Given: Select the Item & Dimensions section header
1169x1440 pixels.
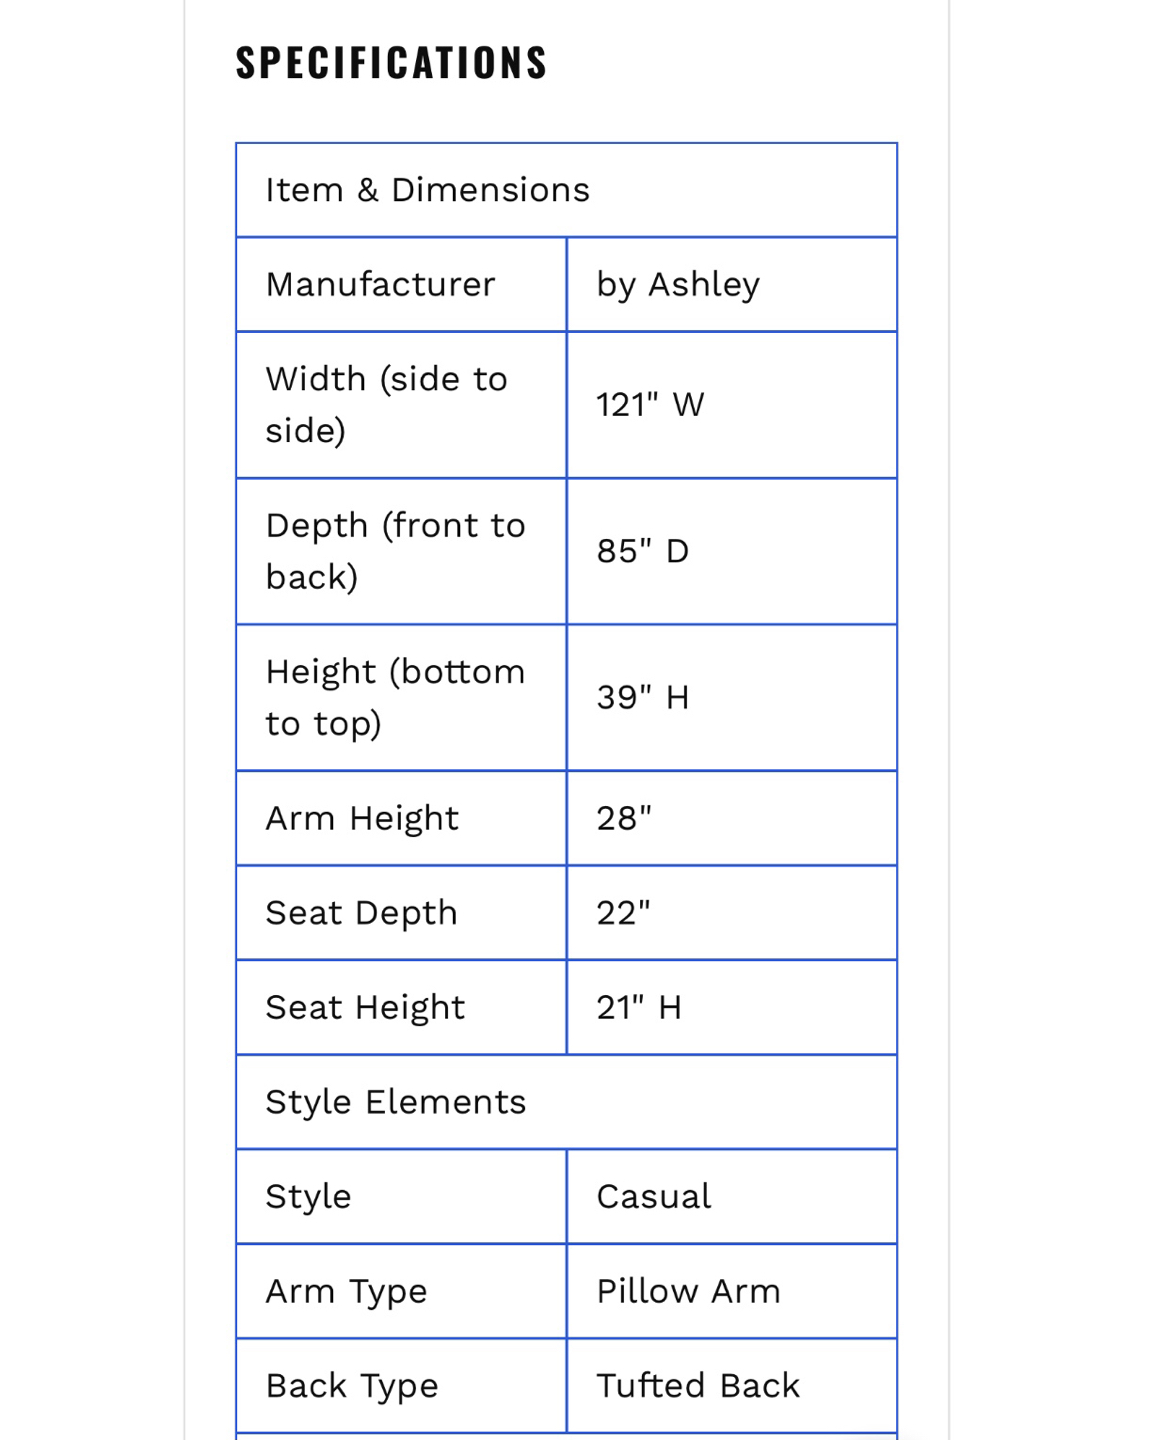Looking at the screenshot, I should 428,190.
